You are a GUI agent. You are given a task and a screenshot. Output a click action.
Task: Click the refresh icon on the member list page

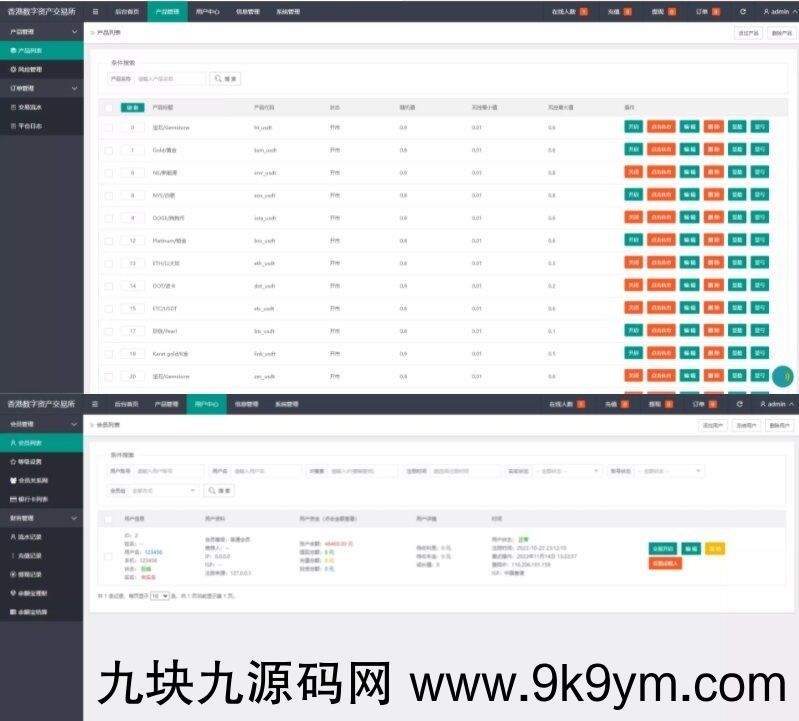pos(739,404)
